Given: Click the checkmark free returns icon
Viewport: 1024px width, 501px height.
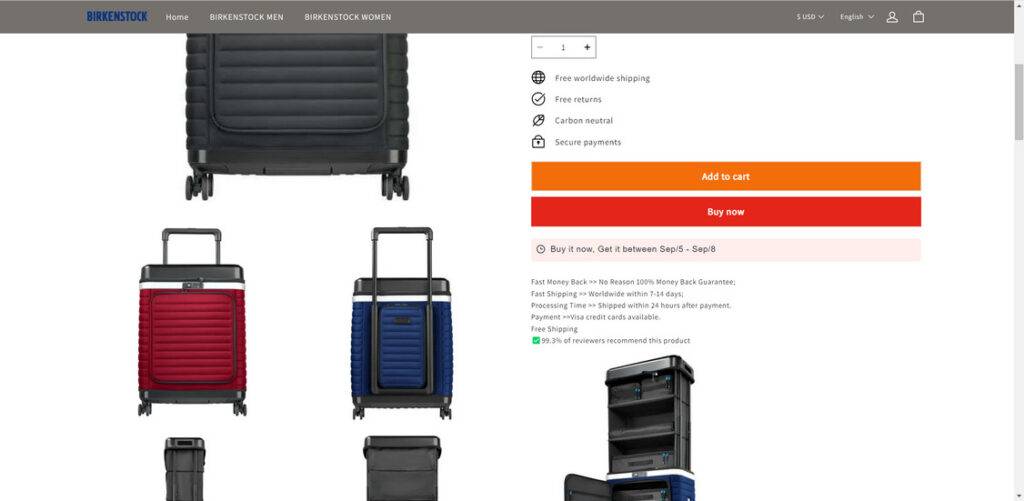Looking at the screenshot, I should coord(538,99).
